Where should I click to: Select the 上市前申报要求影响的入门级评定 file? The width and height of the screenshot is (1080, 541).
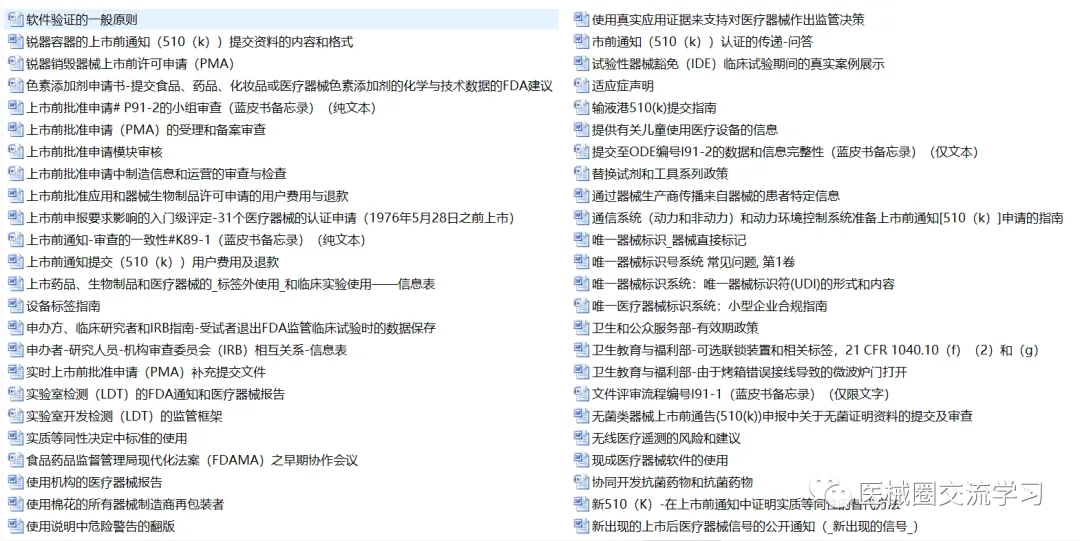[x=271, y=218]
